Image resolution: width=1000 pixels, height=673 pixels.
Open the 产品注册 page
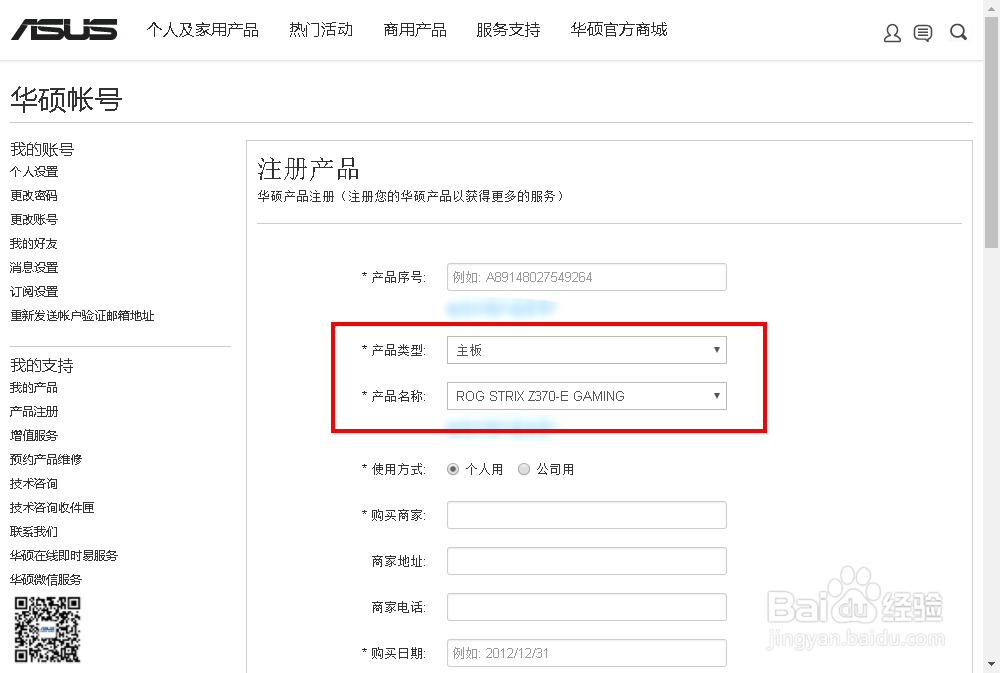tap(35, 411)
